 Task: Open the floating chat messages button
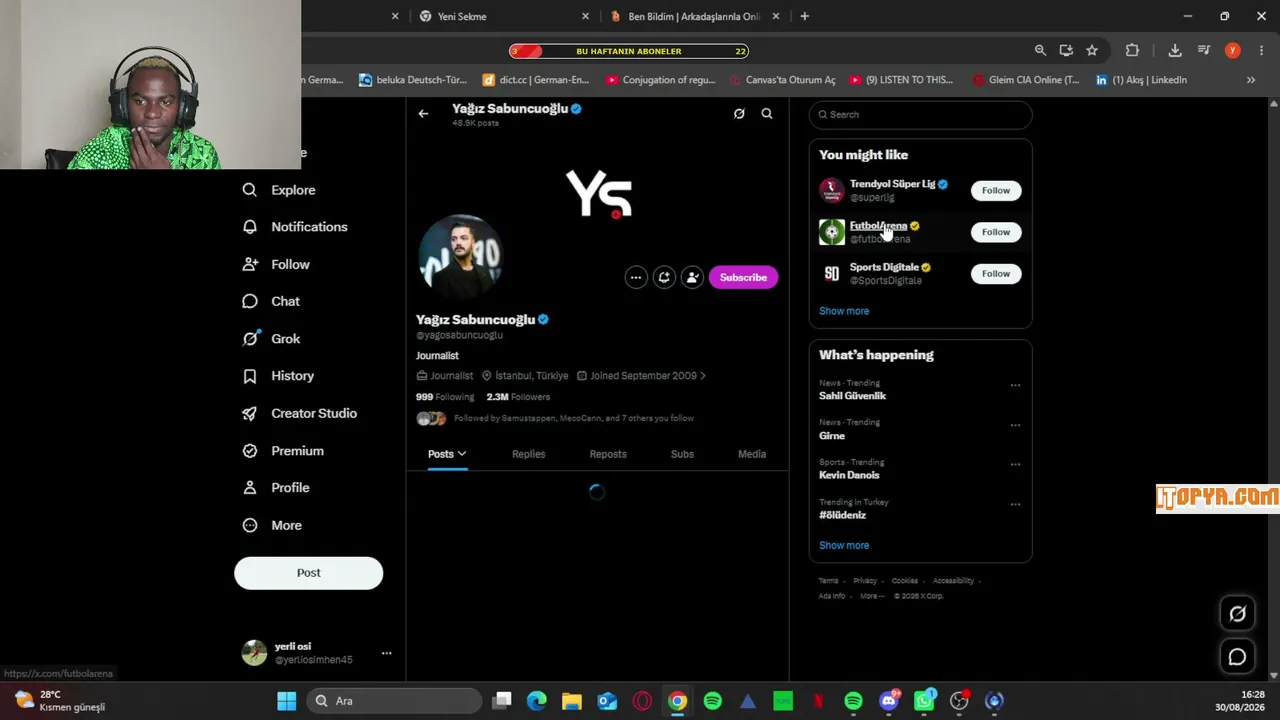[1237, 657]
